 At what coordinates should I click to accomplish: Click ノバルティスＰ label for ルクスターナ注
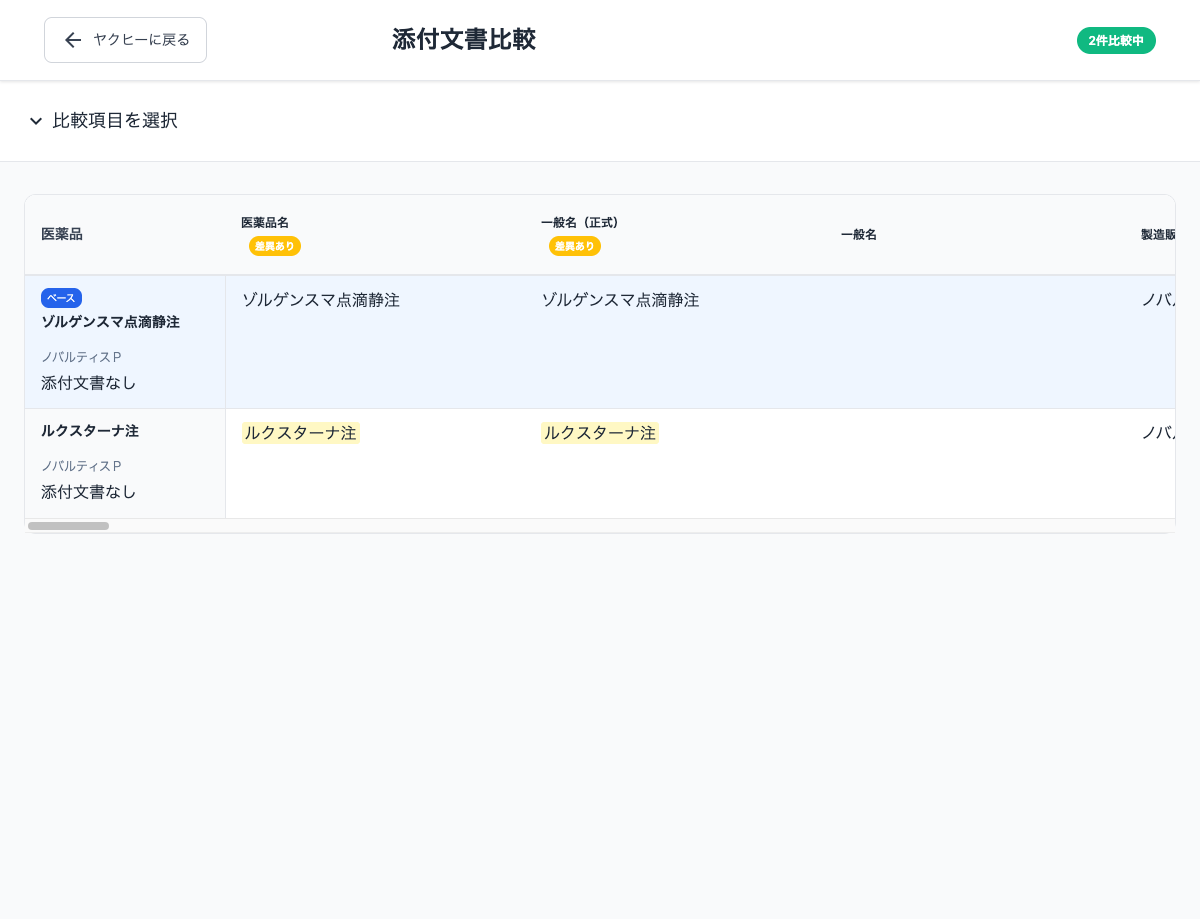point(81,466)
